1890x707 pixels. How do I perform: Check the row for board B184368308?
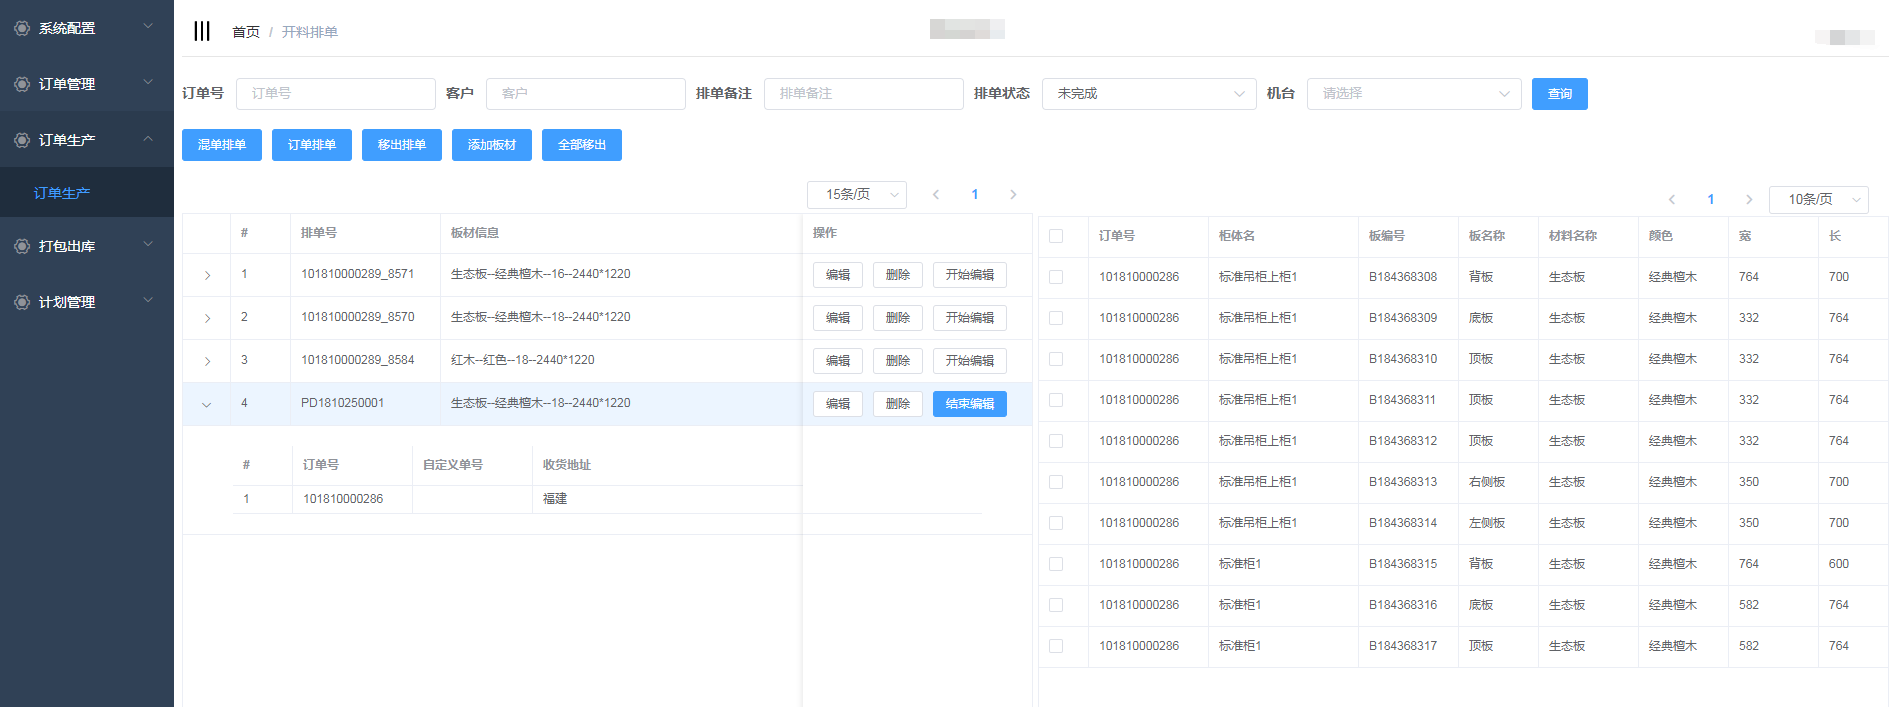tap(1056, 277)
